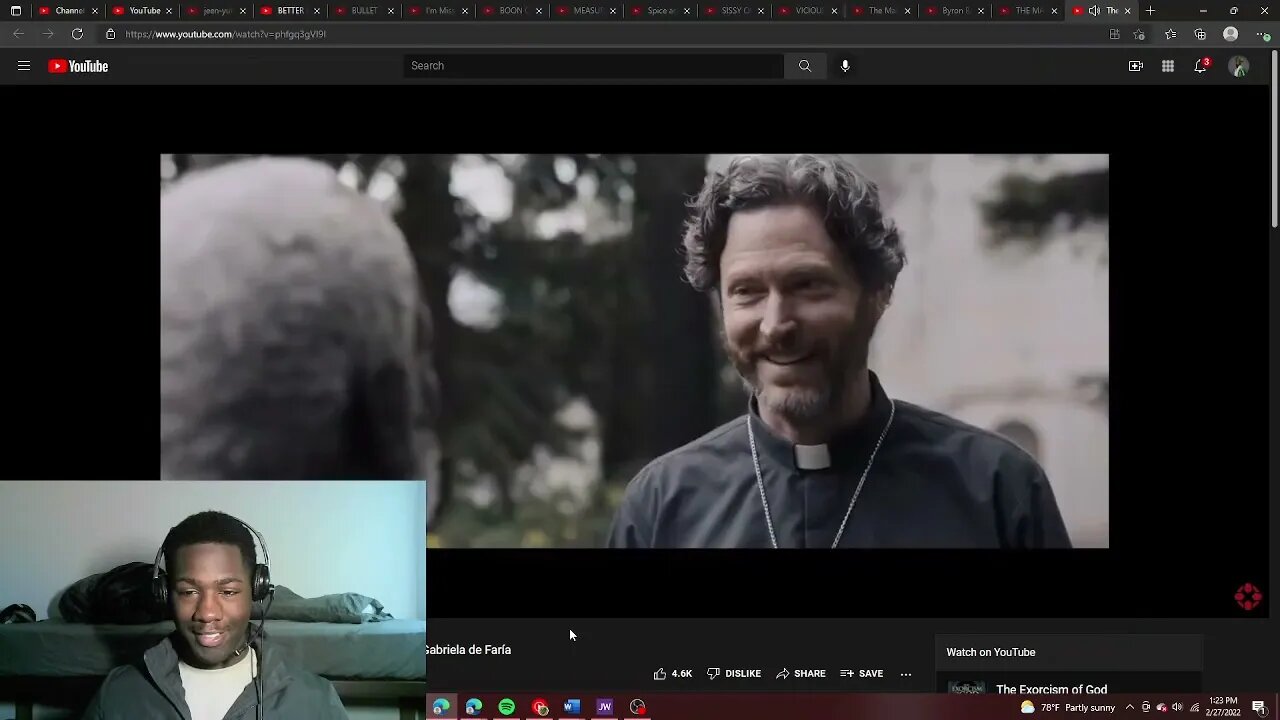Switch to the Channel tab

[x=70, y=11]
